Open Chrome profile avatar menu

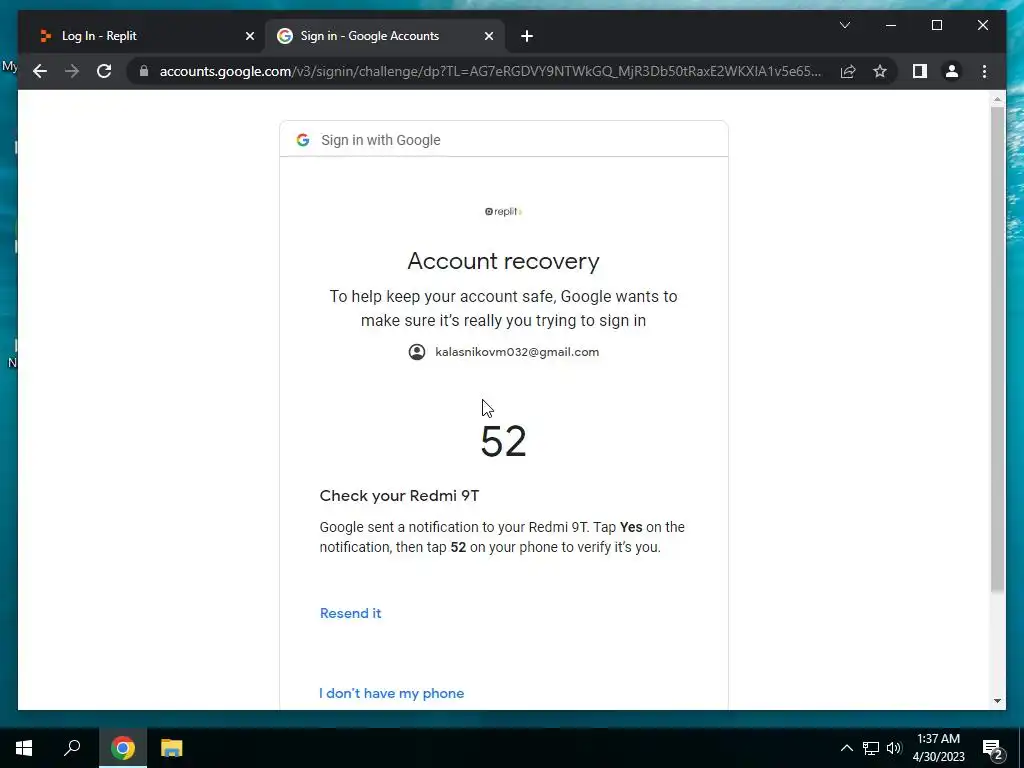tap(952, 71)
